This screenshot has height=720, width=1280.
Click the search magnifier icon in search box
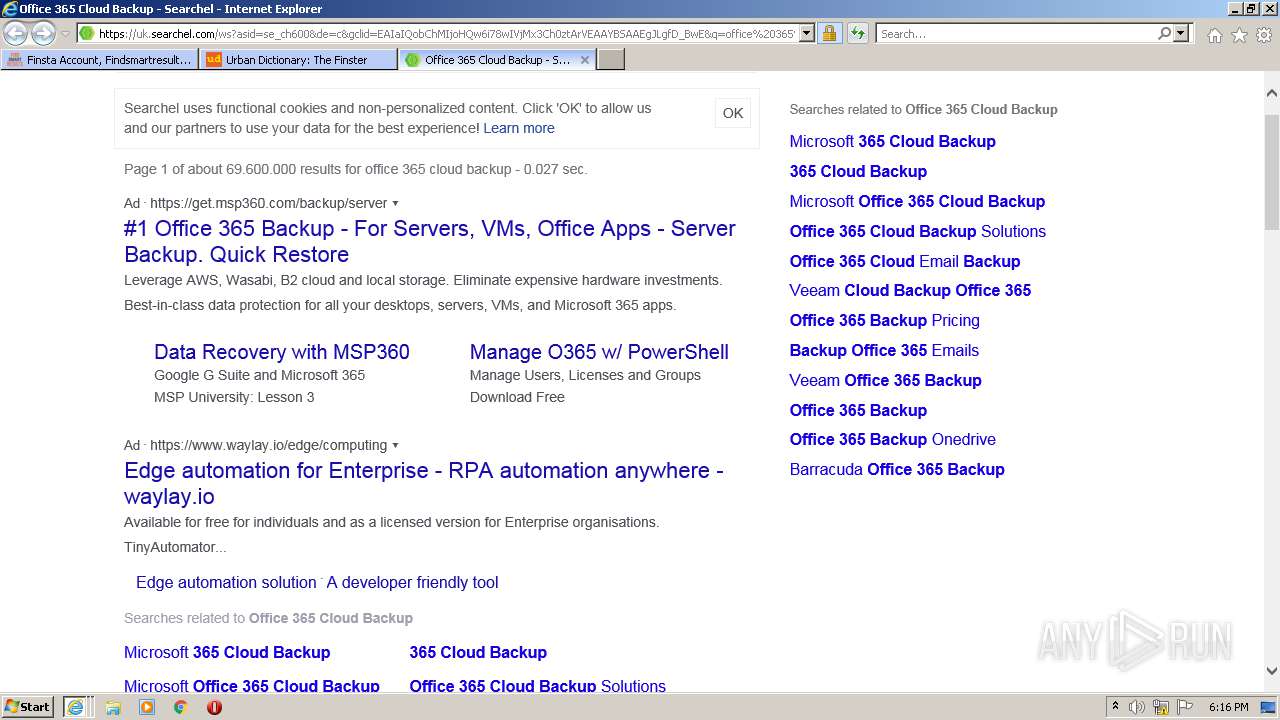pyautogui.click(x=1164, y=33)
